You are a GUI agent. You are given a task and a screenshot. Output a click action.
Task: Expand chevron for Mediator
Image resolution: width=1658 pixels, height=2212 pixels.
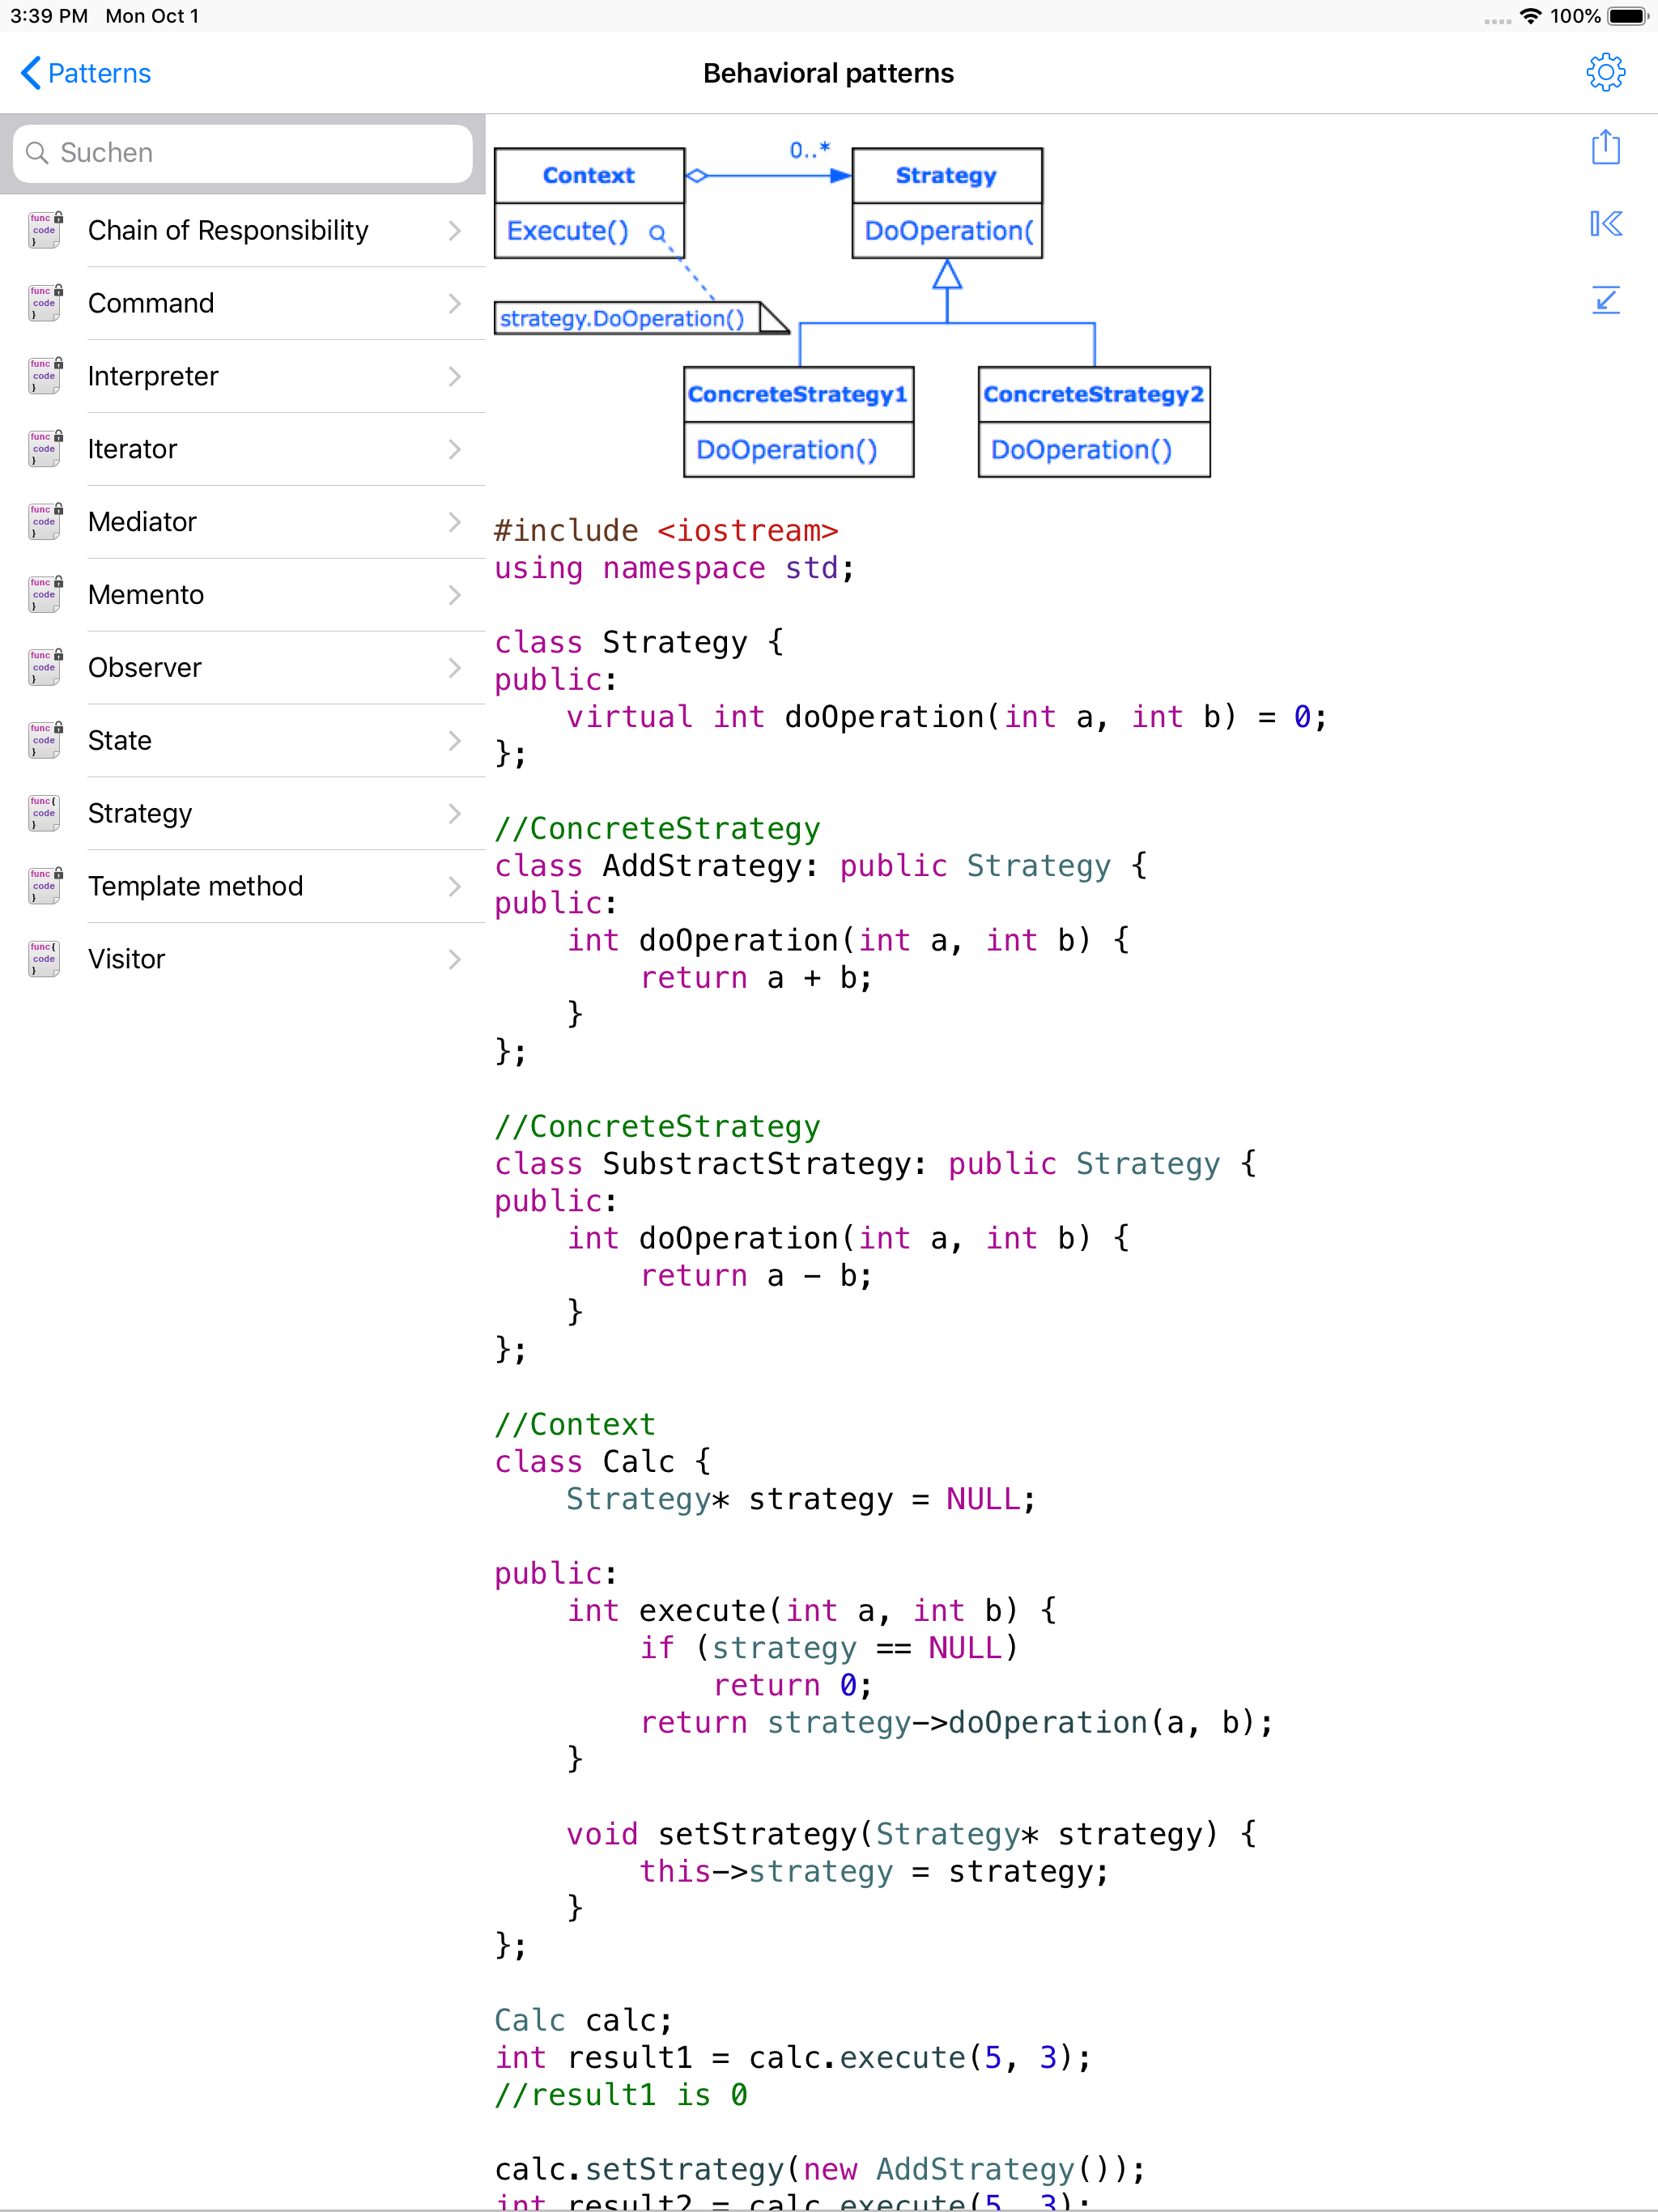tap(455, 522)
